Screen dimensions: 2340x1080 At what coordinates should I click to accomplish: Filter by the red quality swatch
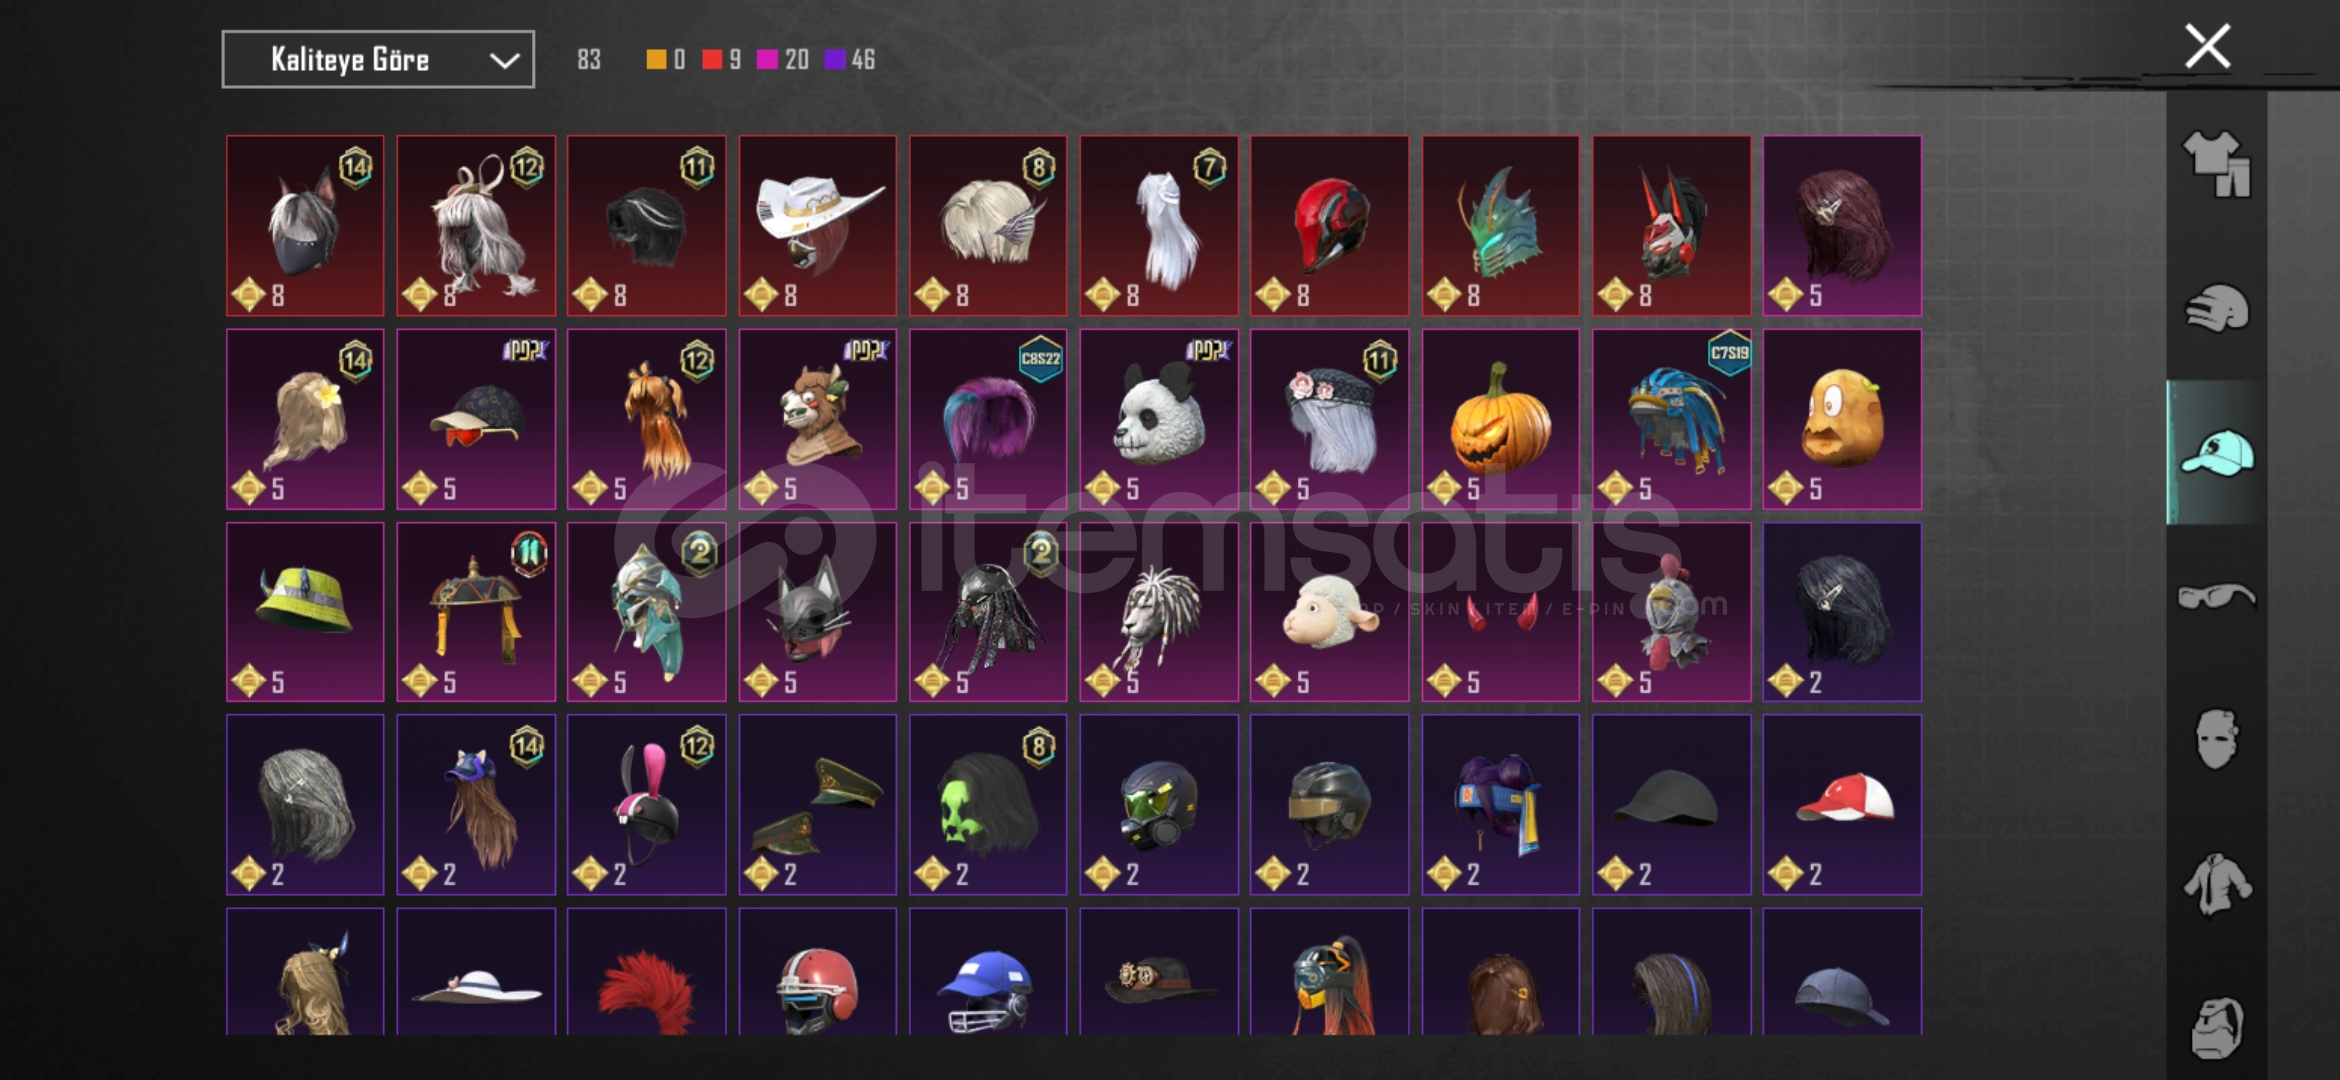coord(712,60)
